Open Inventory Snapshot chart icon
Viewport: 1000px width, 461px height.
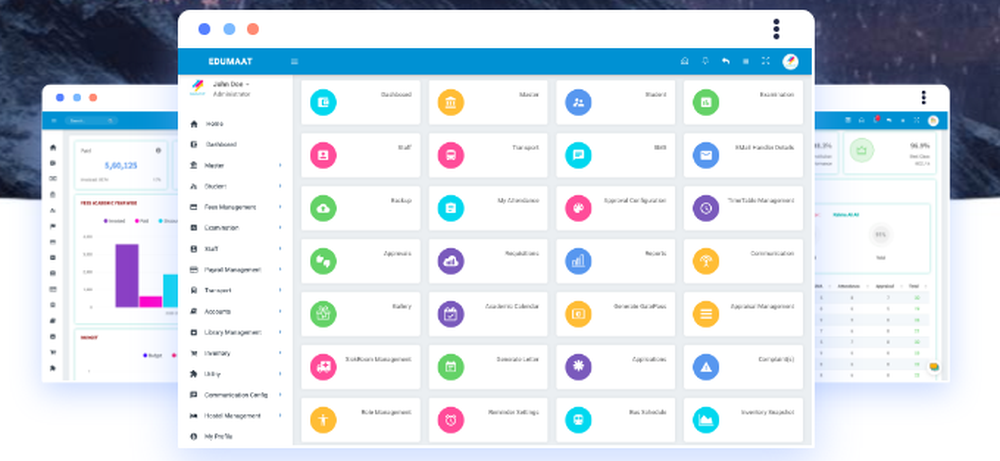(706, 420)
